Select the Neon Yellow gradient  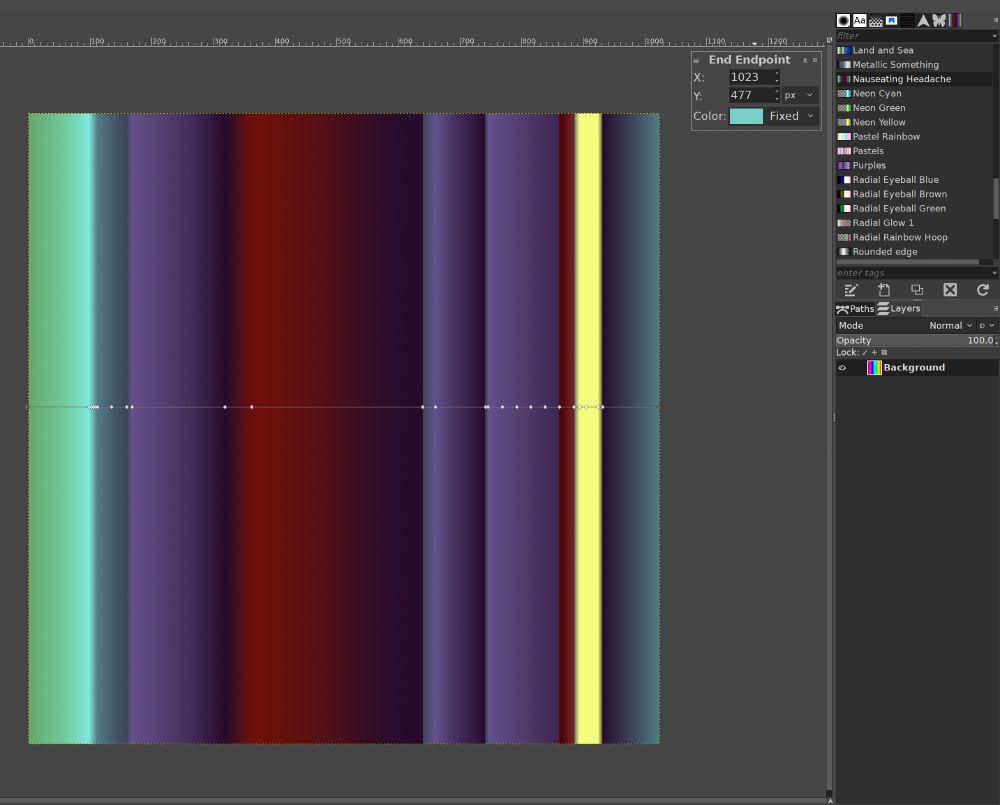914,122
